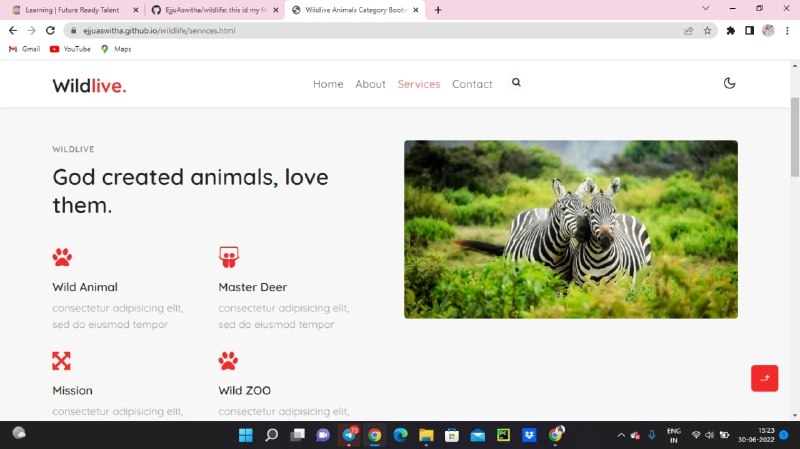Show hidden system tray icons
Screen dimensions: 800x449
tap(621, 435)
